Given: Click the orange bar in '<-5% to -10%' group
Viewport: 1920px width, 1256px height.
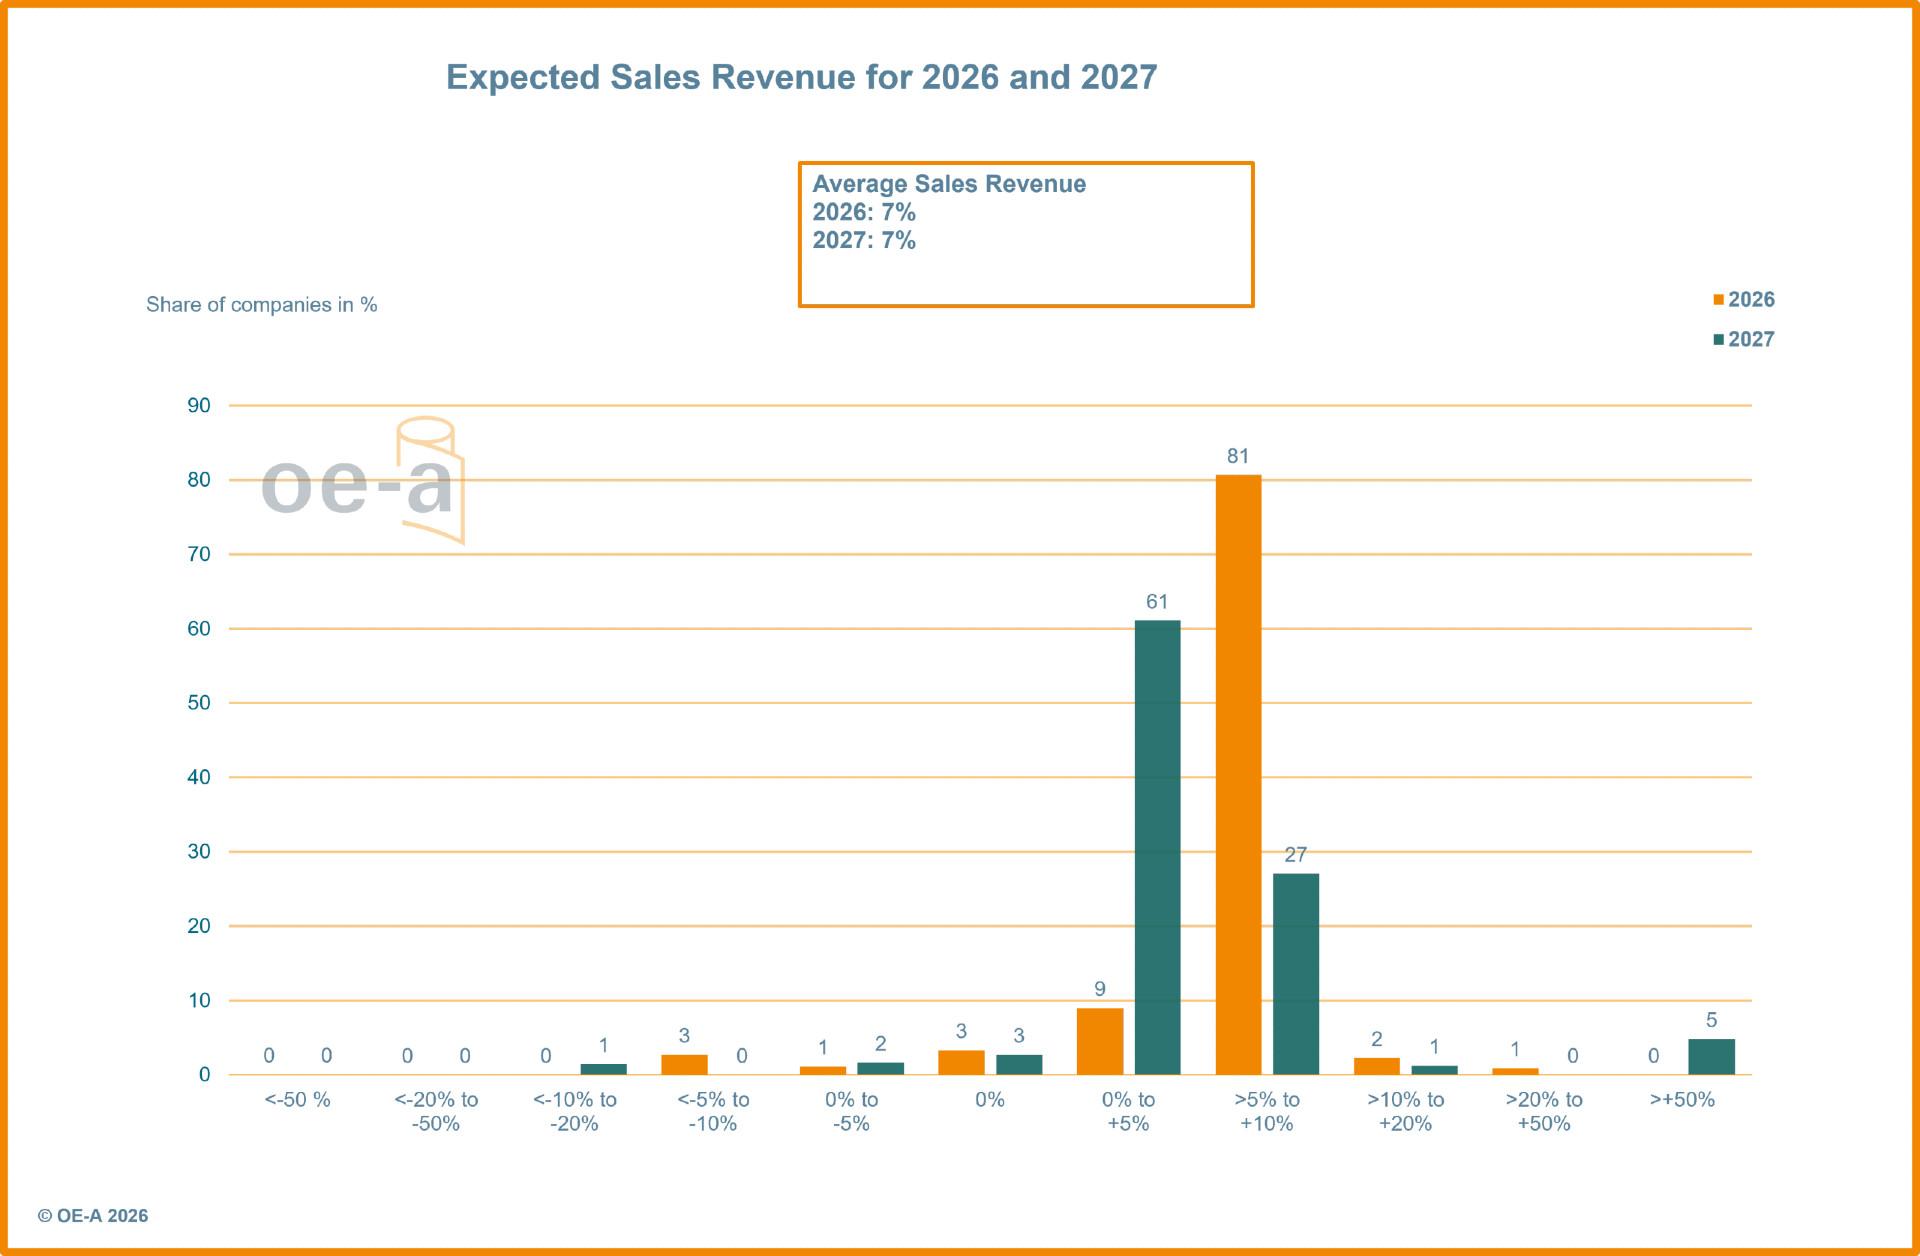Looking at the screenshot, I should [684, 1065].
